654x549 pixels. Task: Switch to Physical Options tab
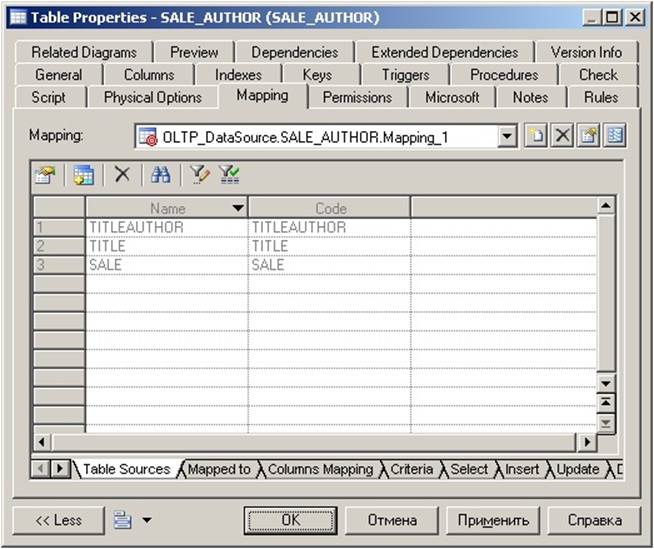pos(153,97)
